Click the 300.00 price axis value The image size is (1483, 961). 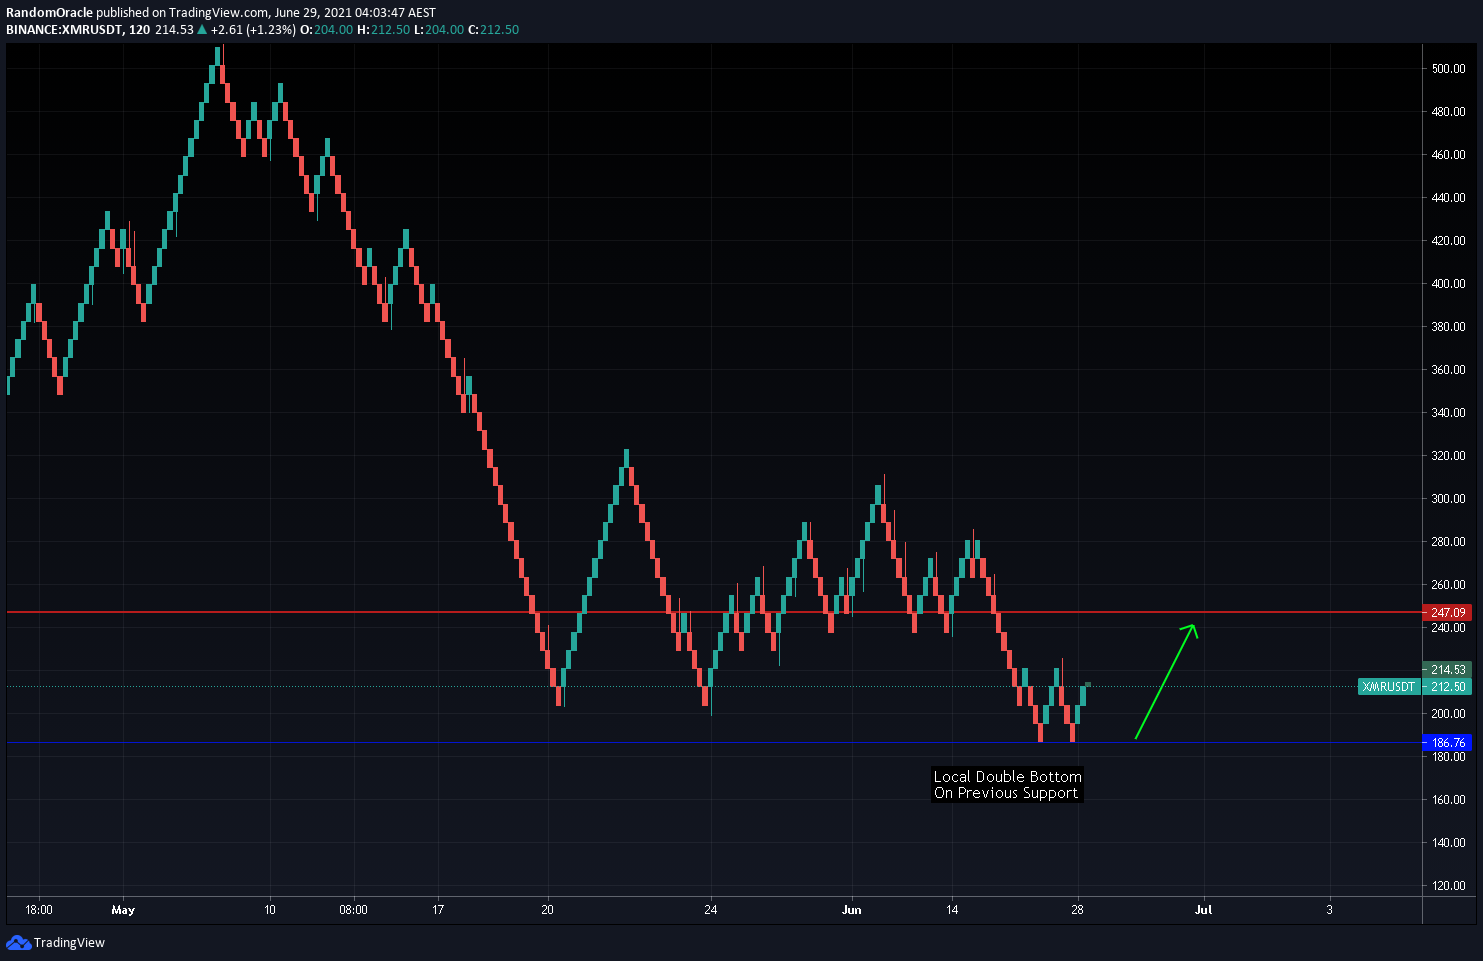pos(1448,499)
